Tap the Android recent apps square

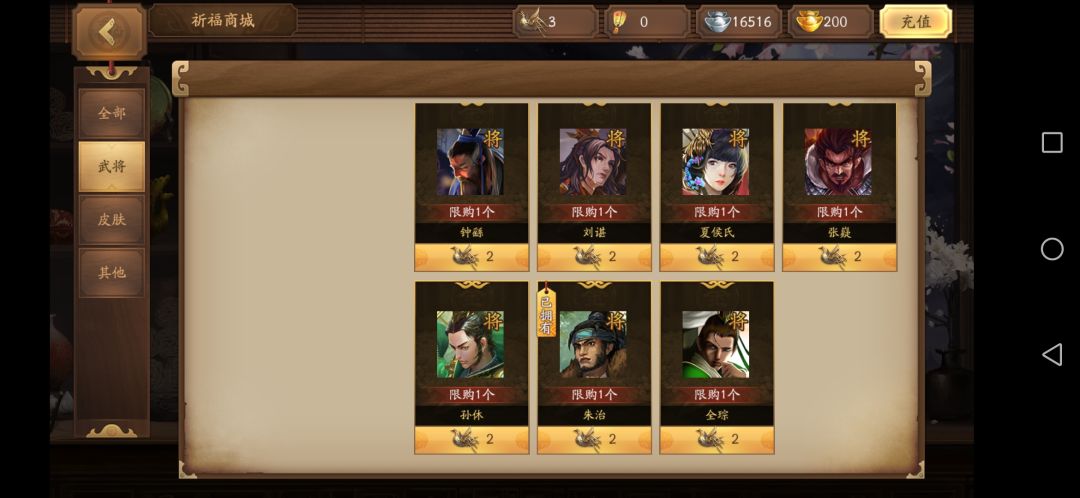click(x=1052, y=143)
